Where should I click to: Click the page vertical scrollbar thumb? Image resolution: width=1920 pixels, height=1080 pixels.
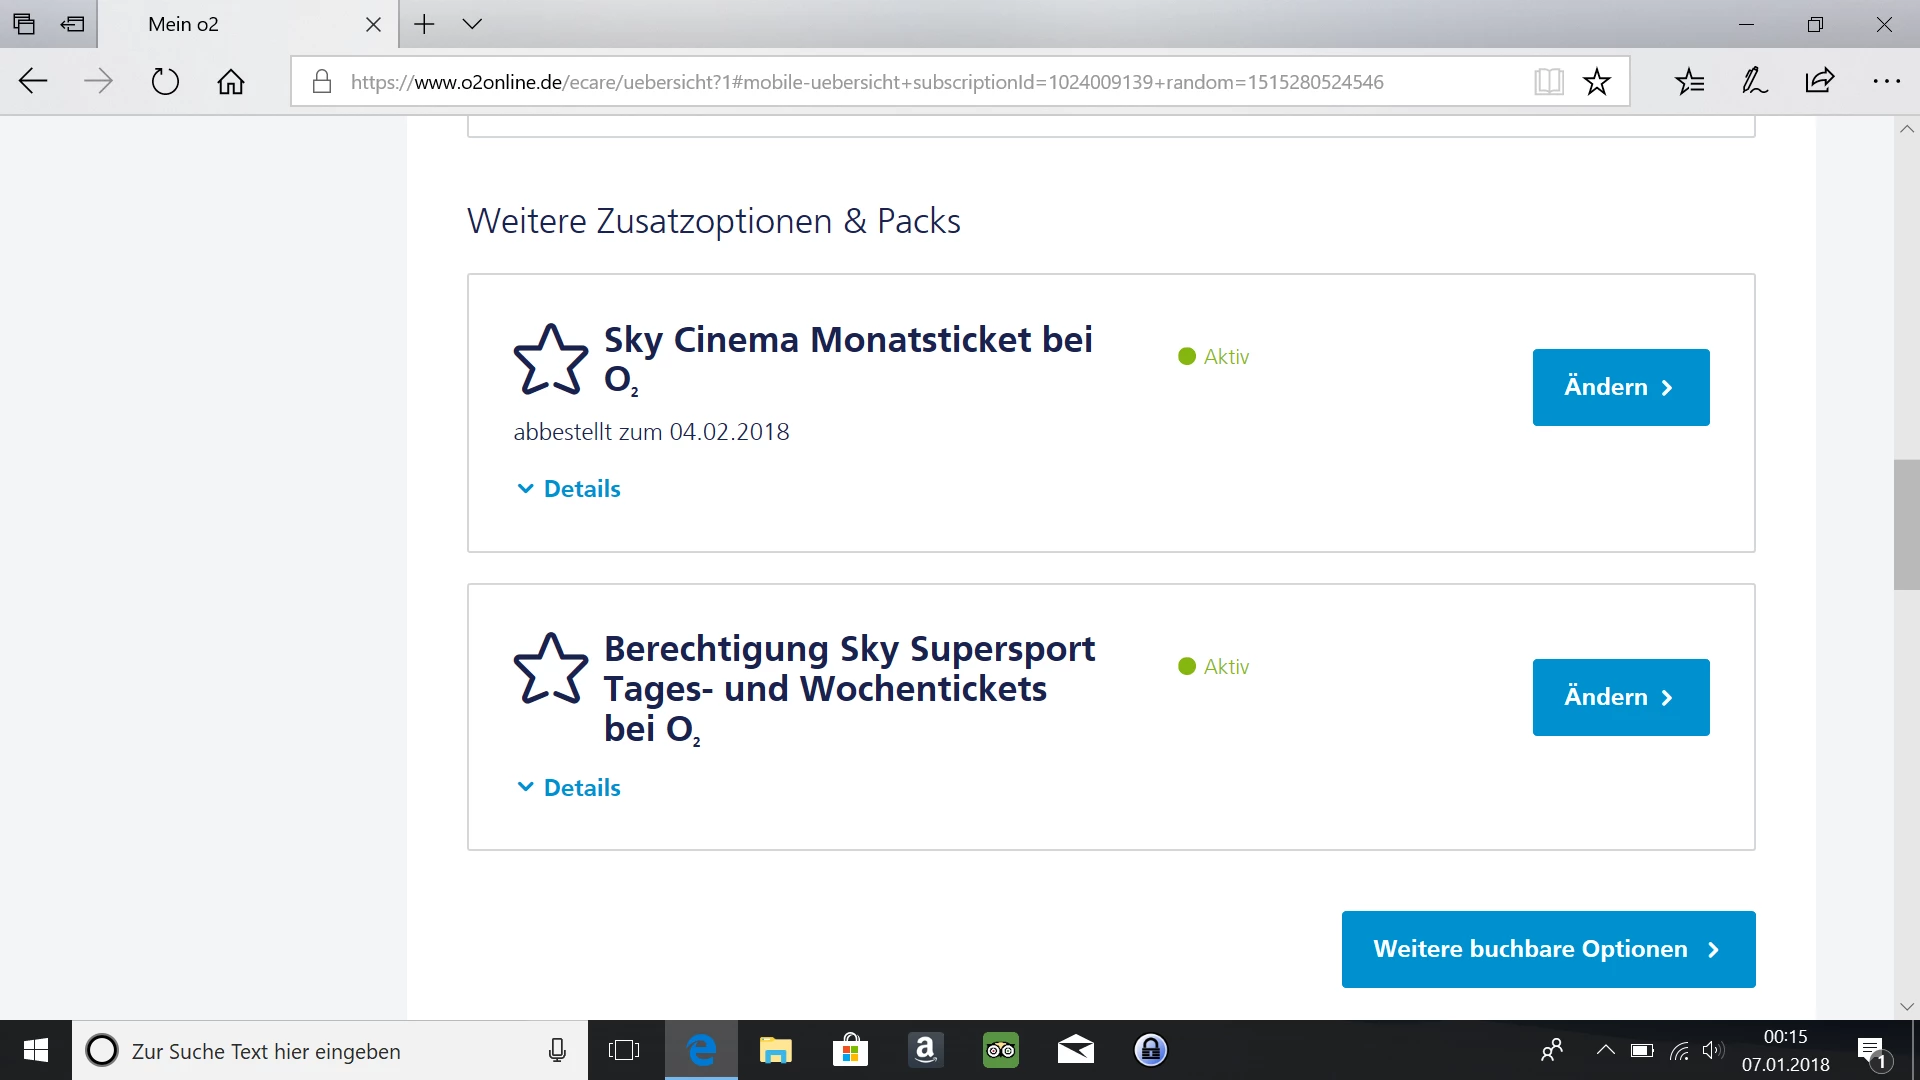tap(1906, 525)
